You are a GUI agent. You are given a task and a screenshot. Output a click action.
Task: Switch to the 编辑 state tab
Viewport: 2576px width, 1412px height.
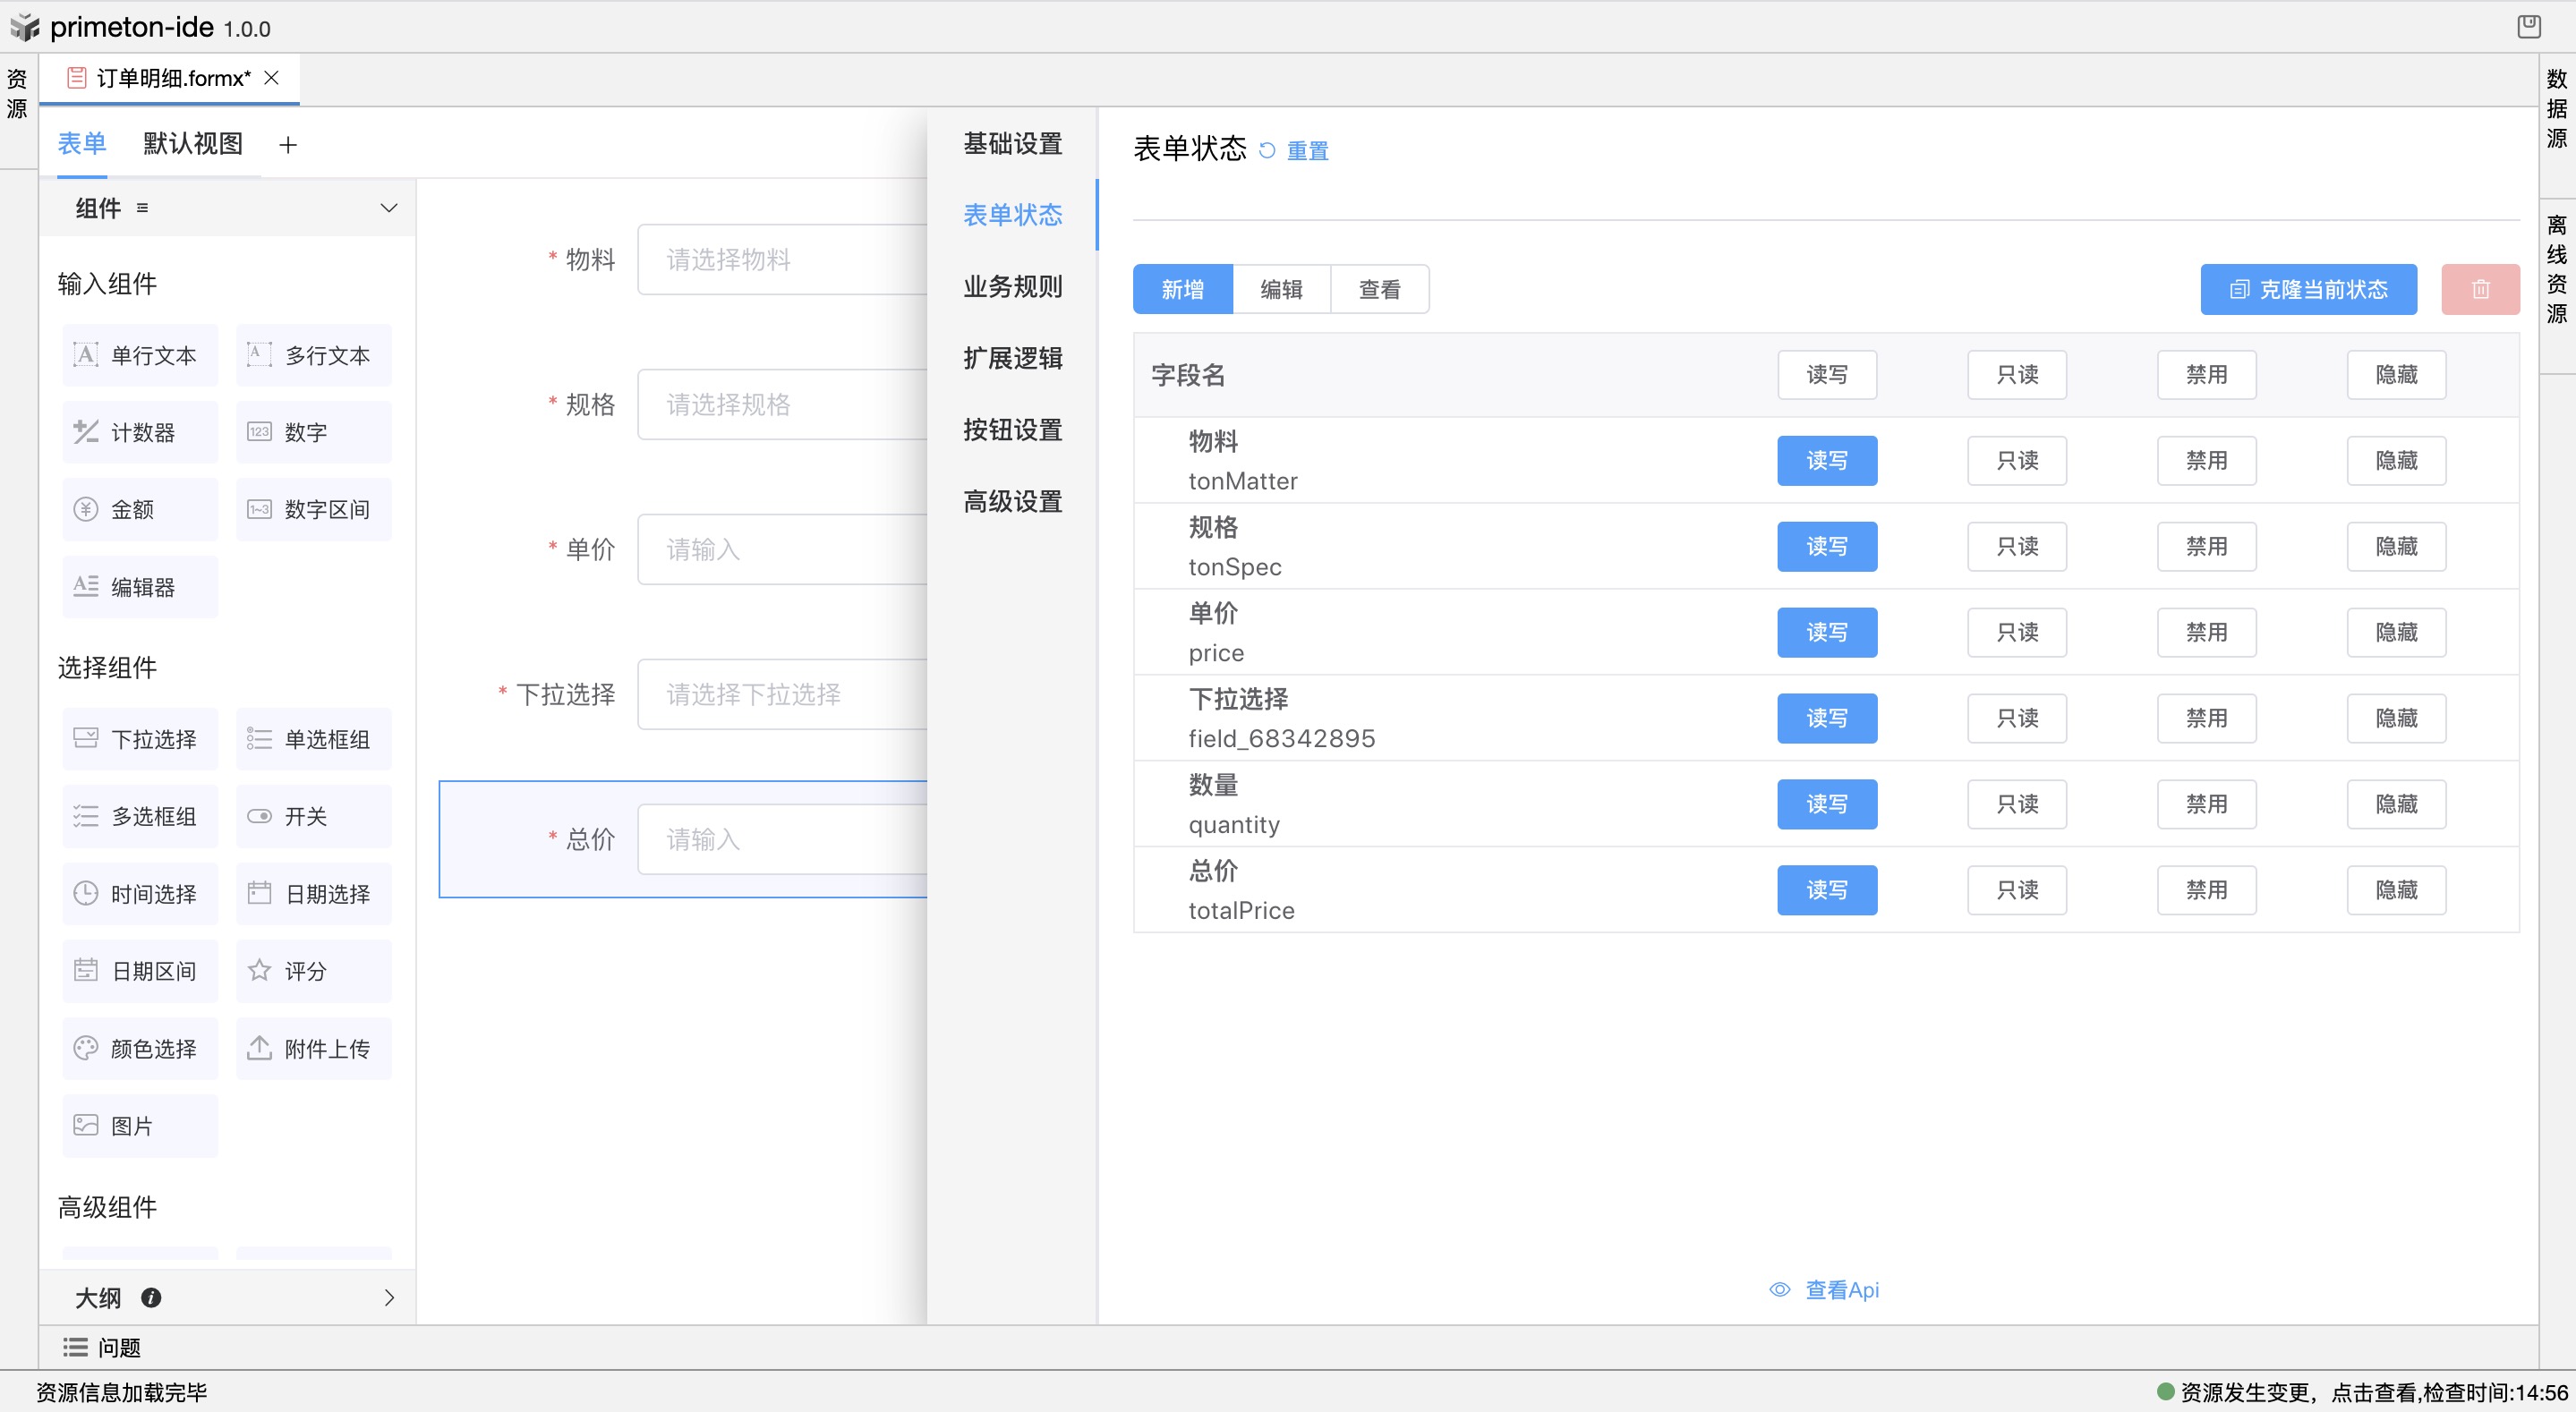click(1281, 289)
